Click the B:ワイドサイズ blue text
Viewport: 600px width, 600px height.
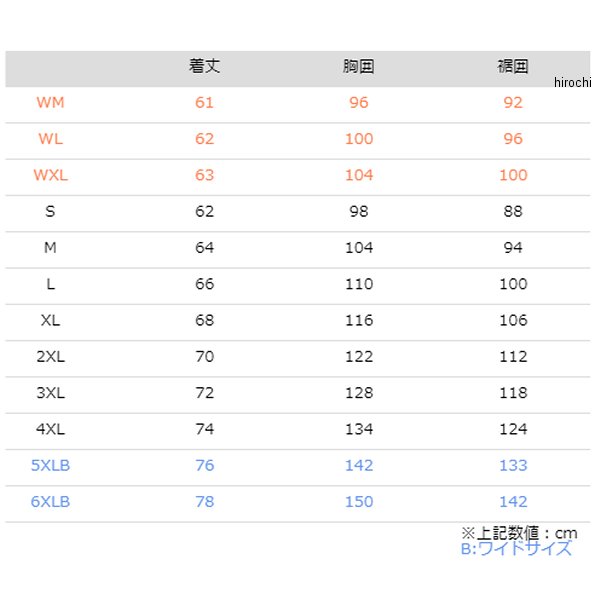tap(516, 548)
